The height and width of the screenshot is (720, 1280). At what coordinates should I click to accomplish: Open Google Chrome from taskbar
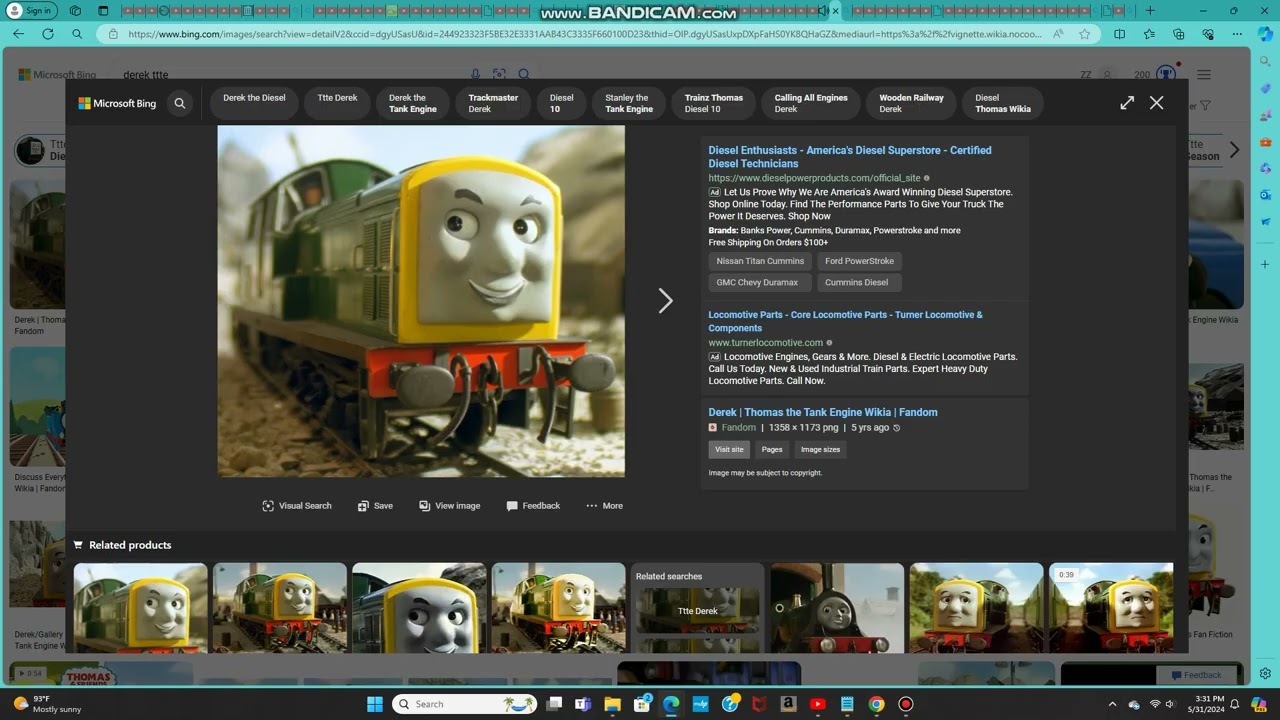[x=876, y=704]
